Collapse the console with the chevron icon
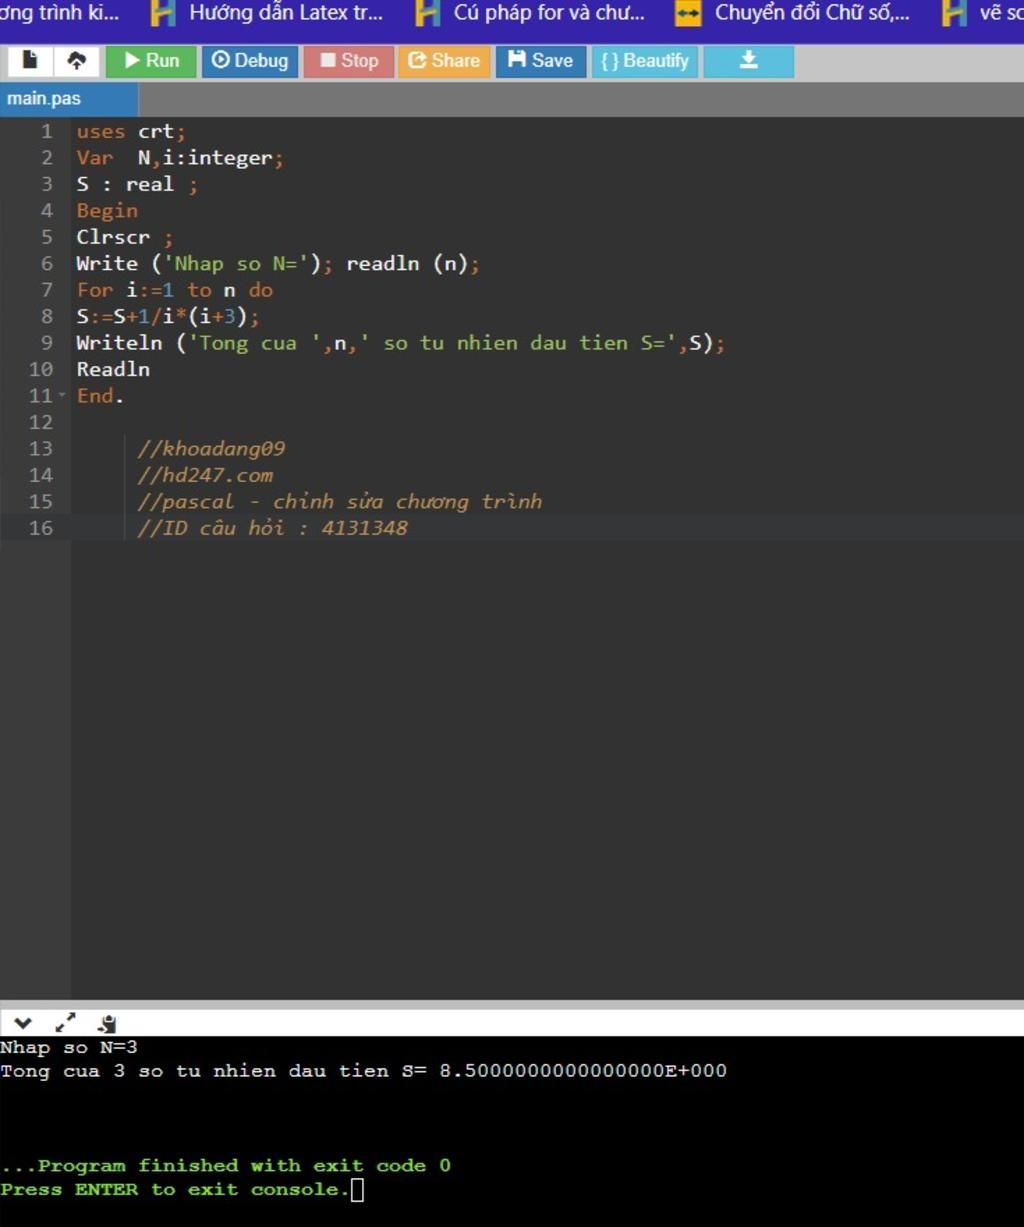The height and width of the screenshot is (1227, 1024). pos(23,1023)
